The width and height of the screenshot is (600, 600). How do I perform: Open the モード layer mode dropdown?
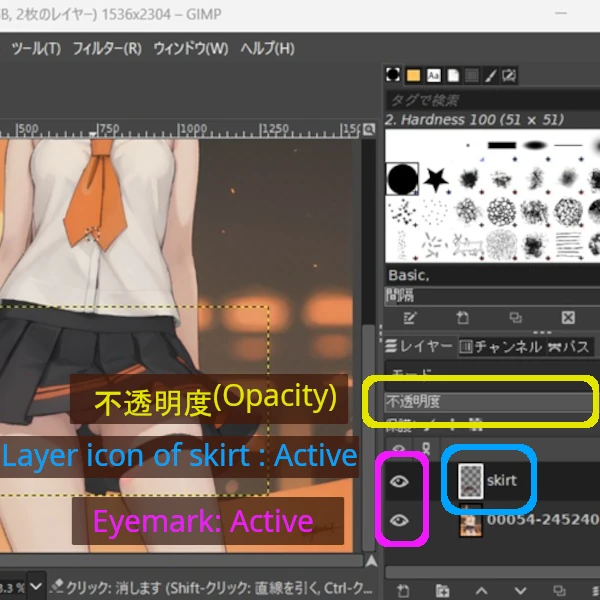[x=492, y=373]
